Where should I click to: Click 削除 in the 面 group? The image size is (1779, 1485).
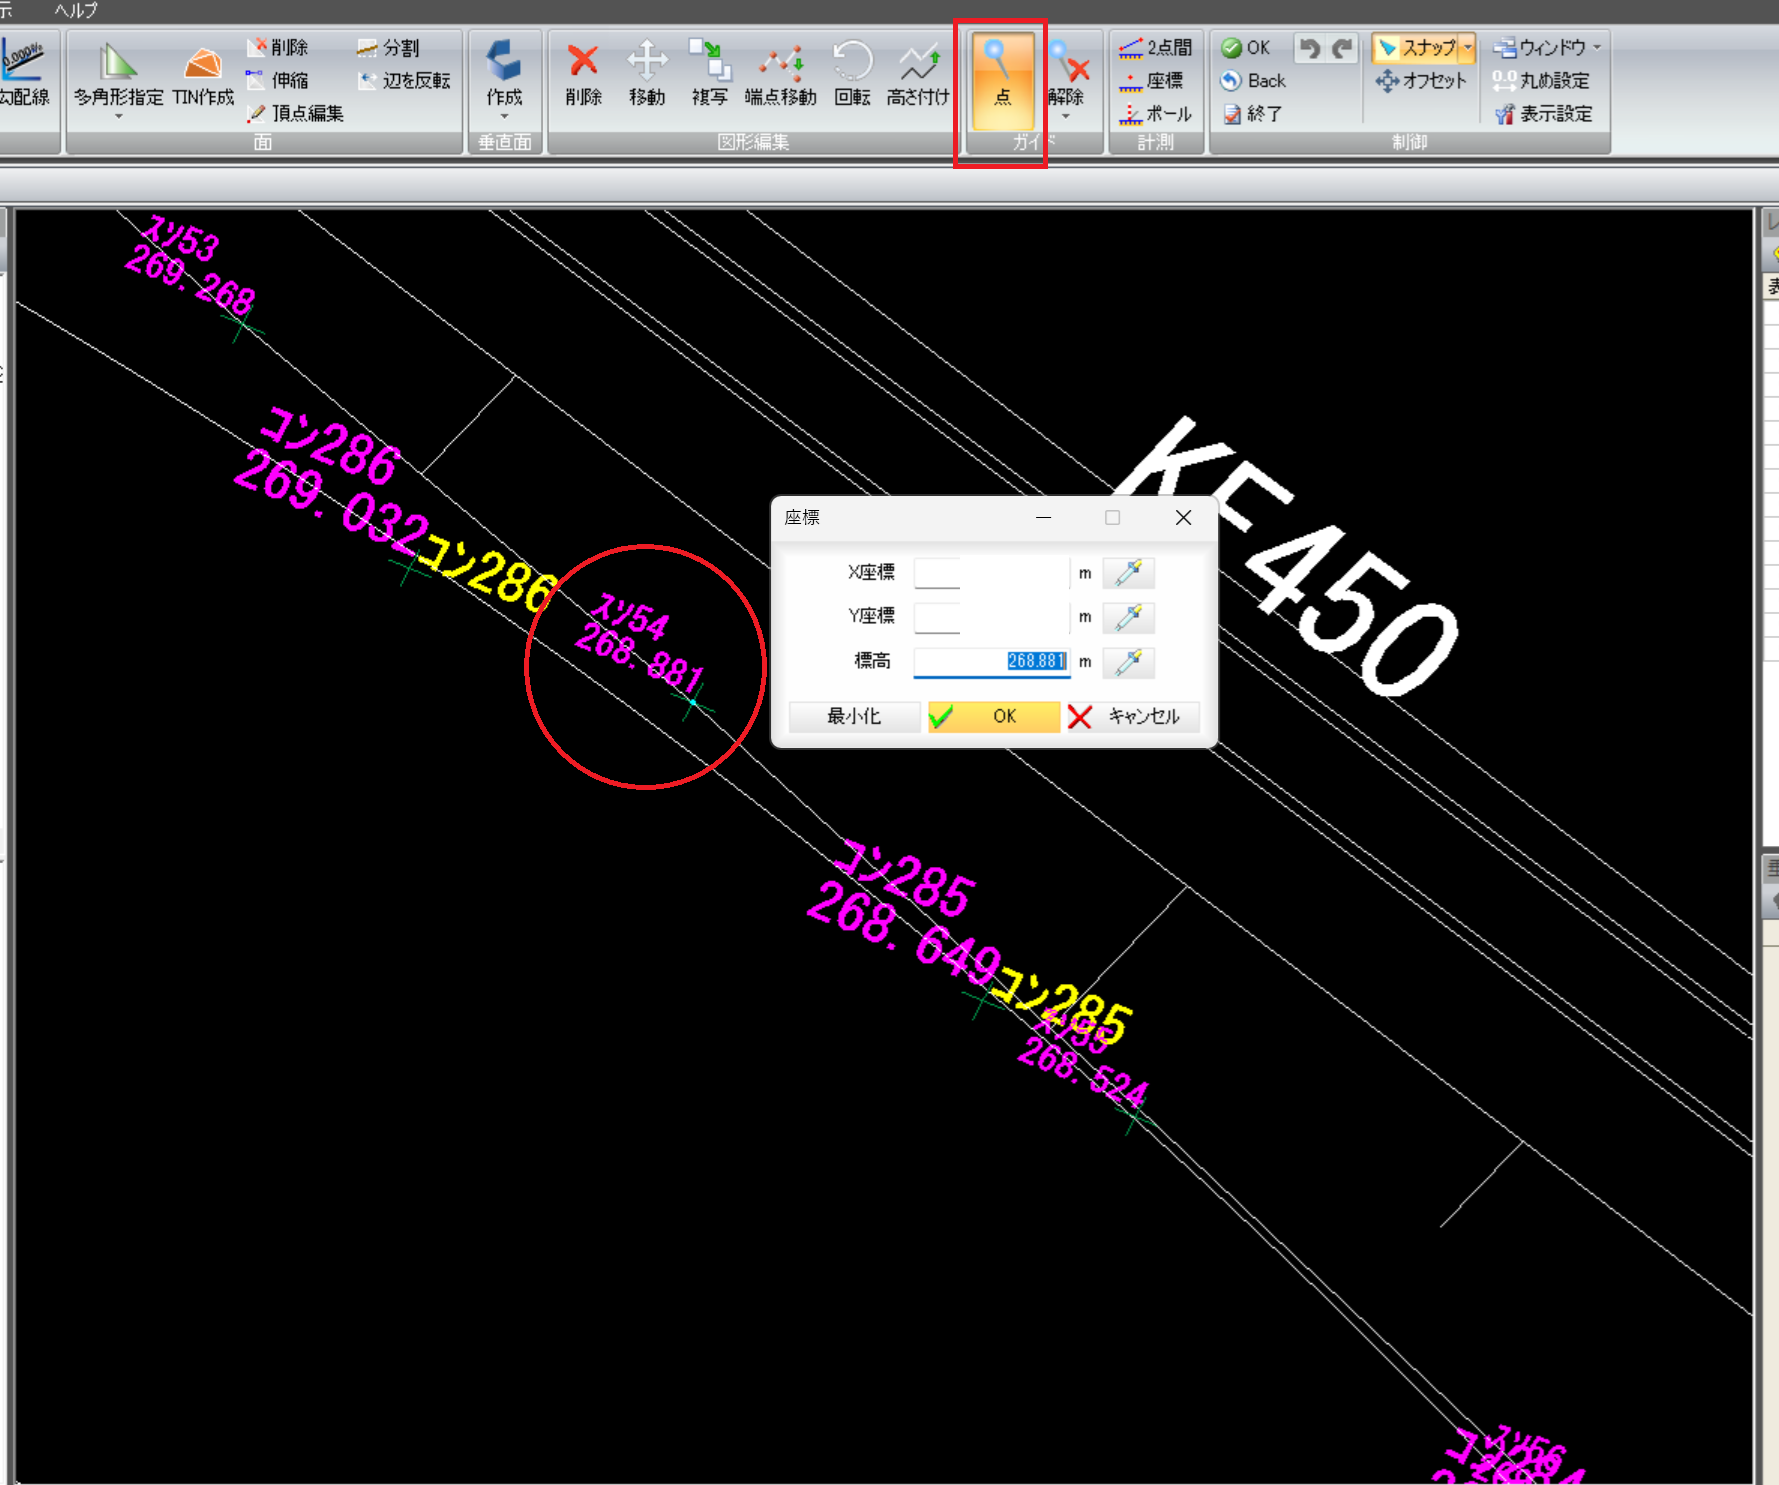(277, 47)
